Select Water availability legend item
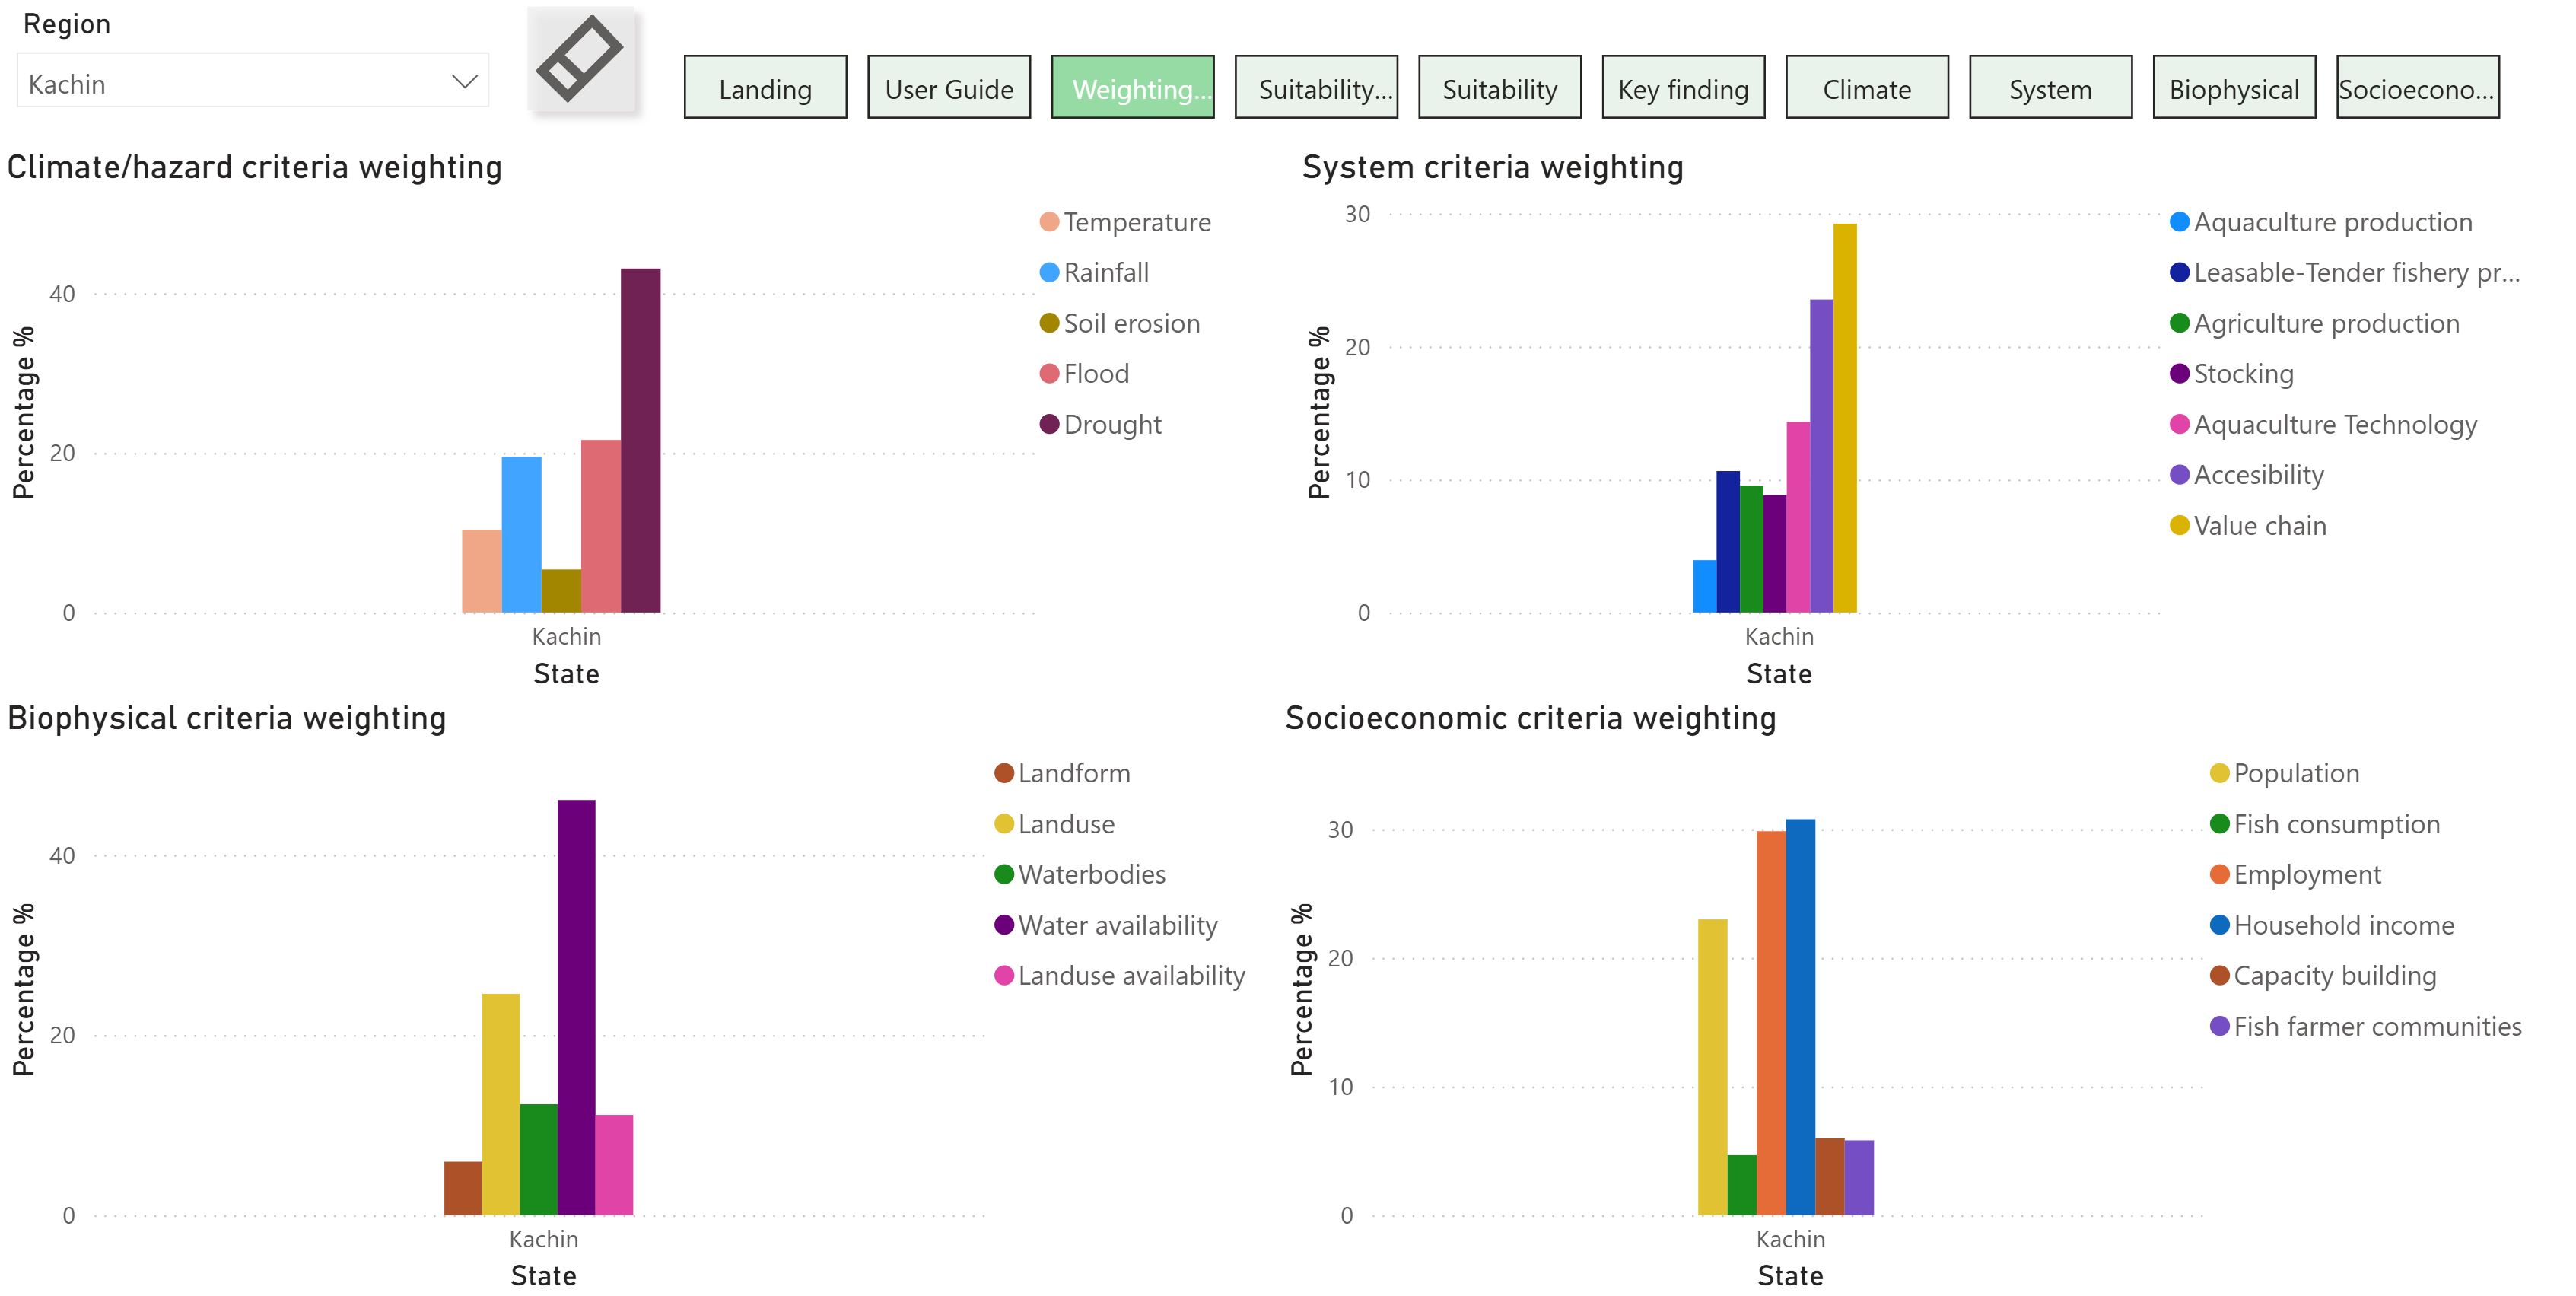2576x1296 pixels. pos(1106,925)
